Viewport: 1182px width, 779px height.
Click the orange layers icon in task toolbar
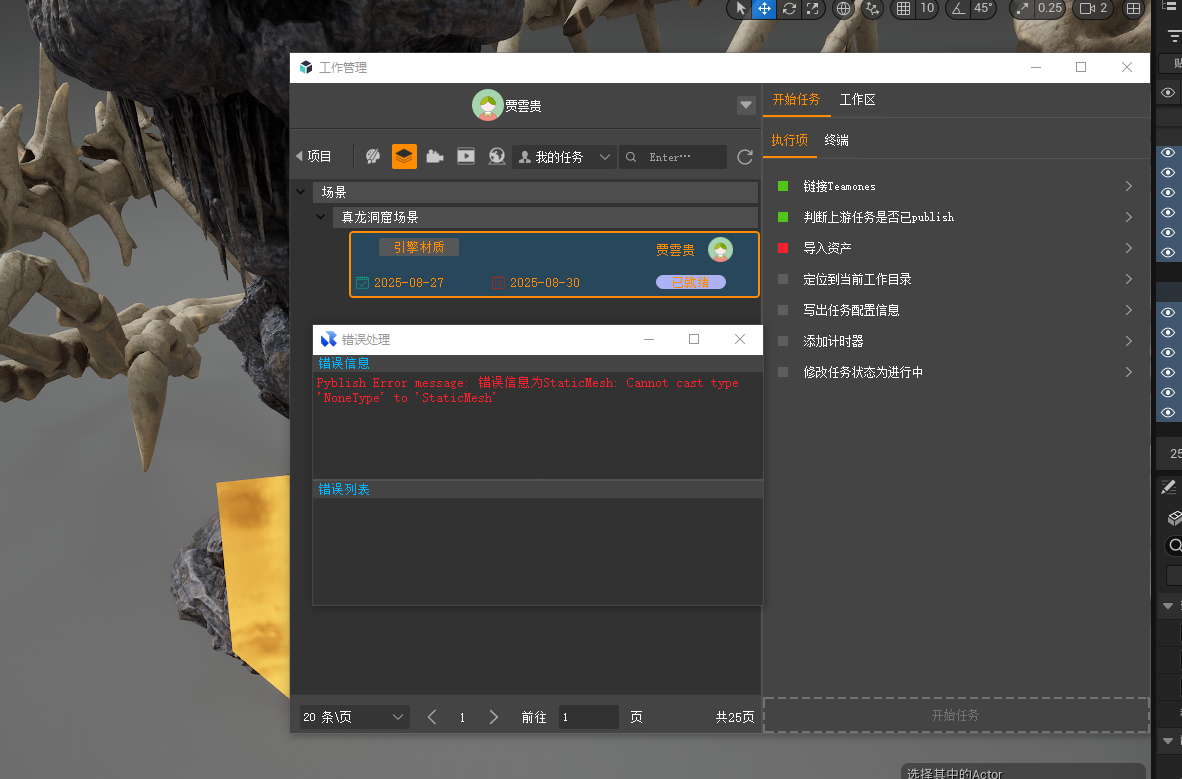coord(404,156)
